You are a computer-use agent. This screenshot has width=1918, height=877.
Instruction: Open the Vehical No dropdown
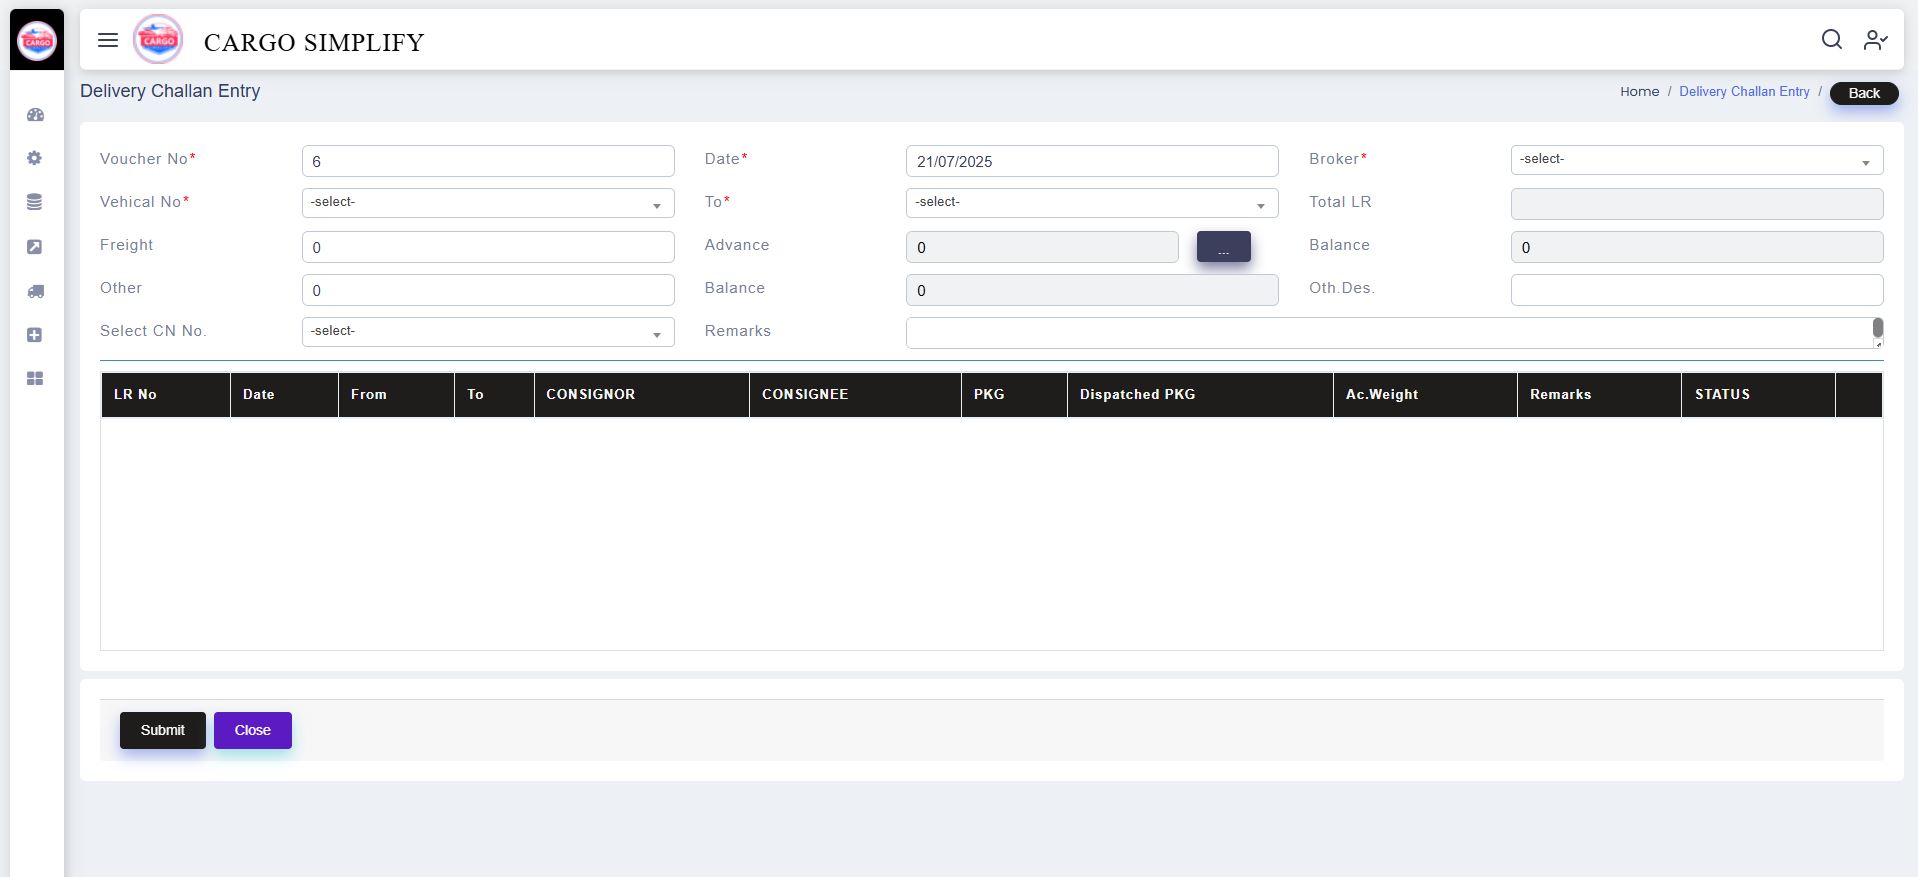[x=488, y=203]
